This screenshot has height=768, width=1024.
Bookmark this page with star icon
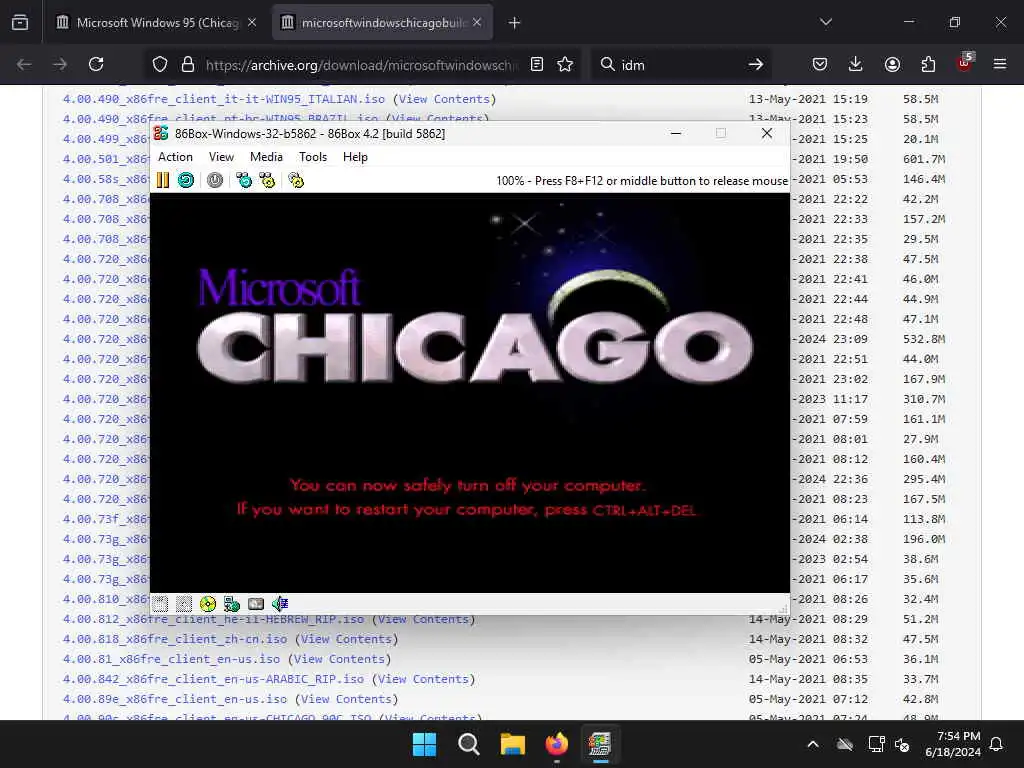[x=565, y=64]
